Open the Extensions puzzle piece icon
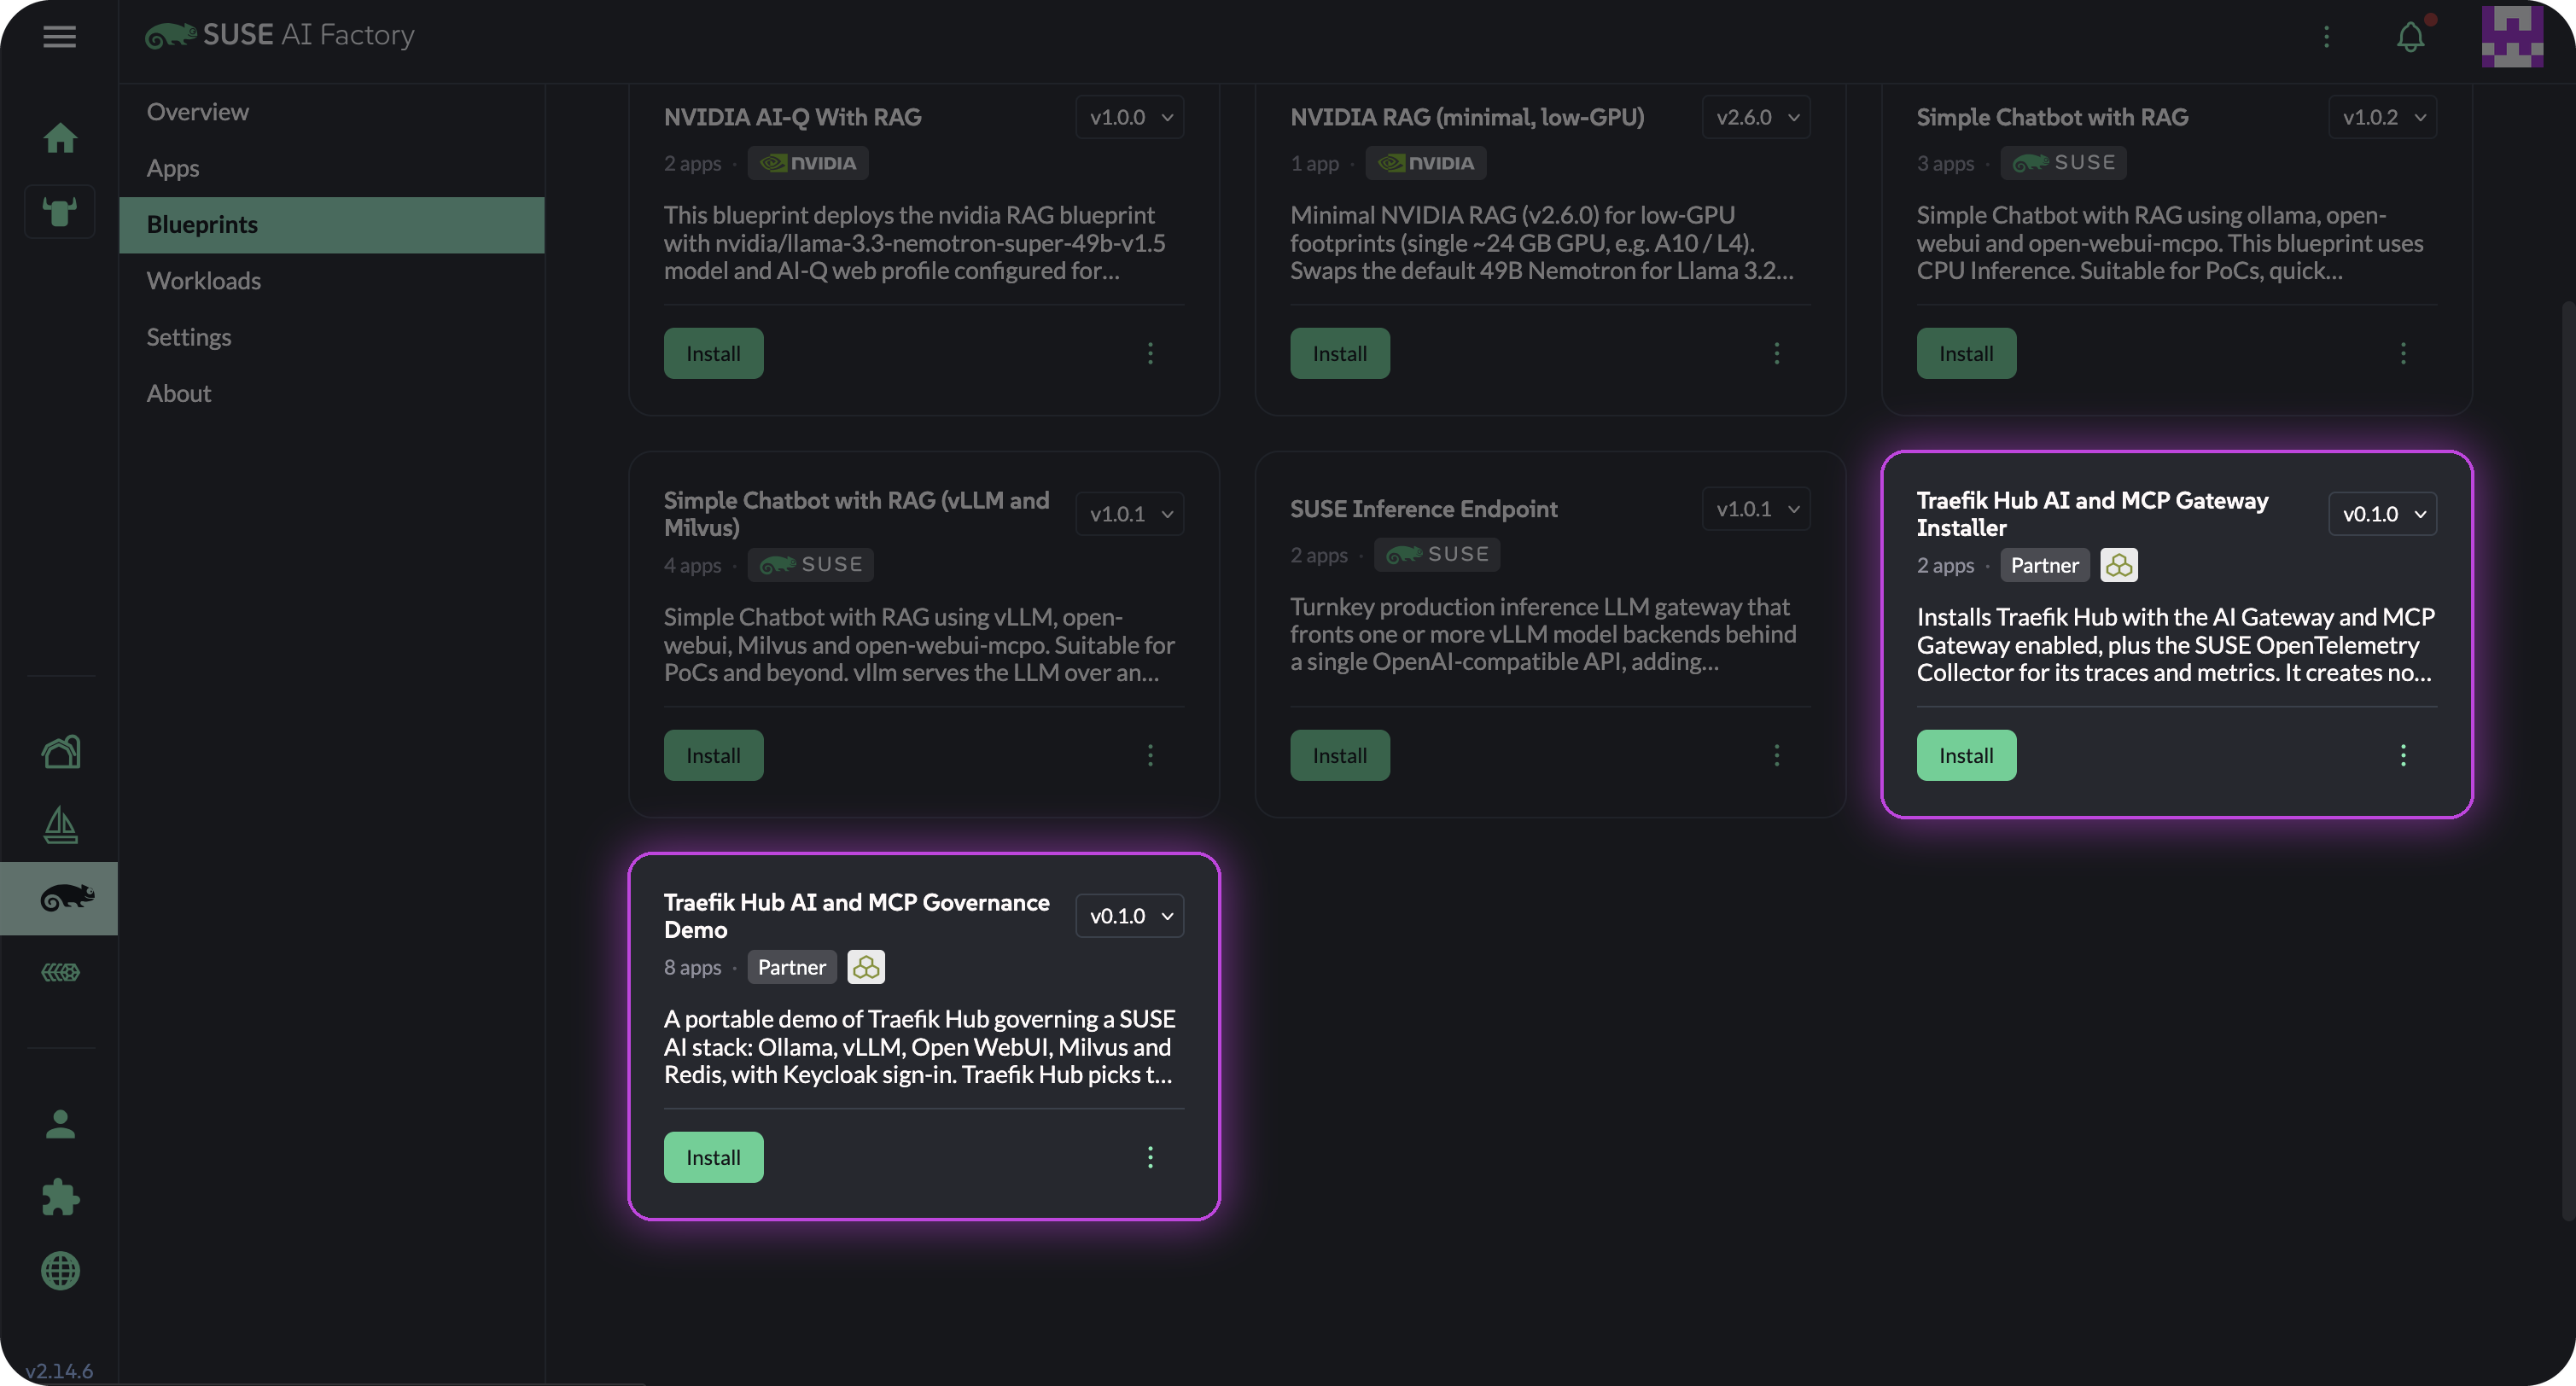This screenshot has width=2576, height=1386. [x=60, y=1197]
